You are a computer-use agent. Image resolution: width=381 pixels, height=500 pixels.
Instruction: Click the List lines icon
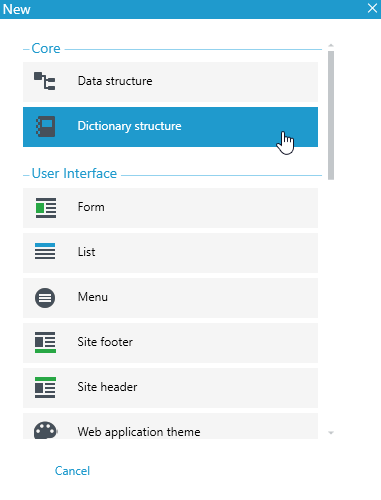(x=45, y=251)
